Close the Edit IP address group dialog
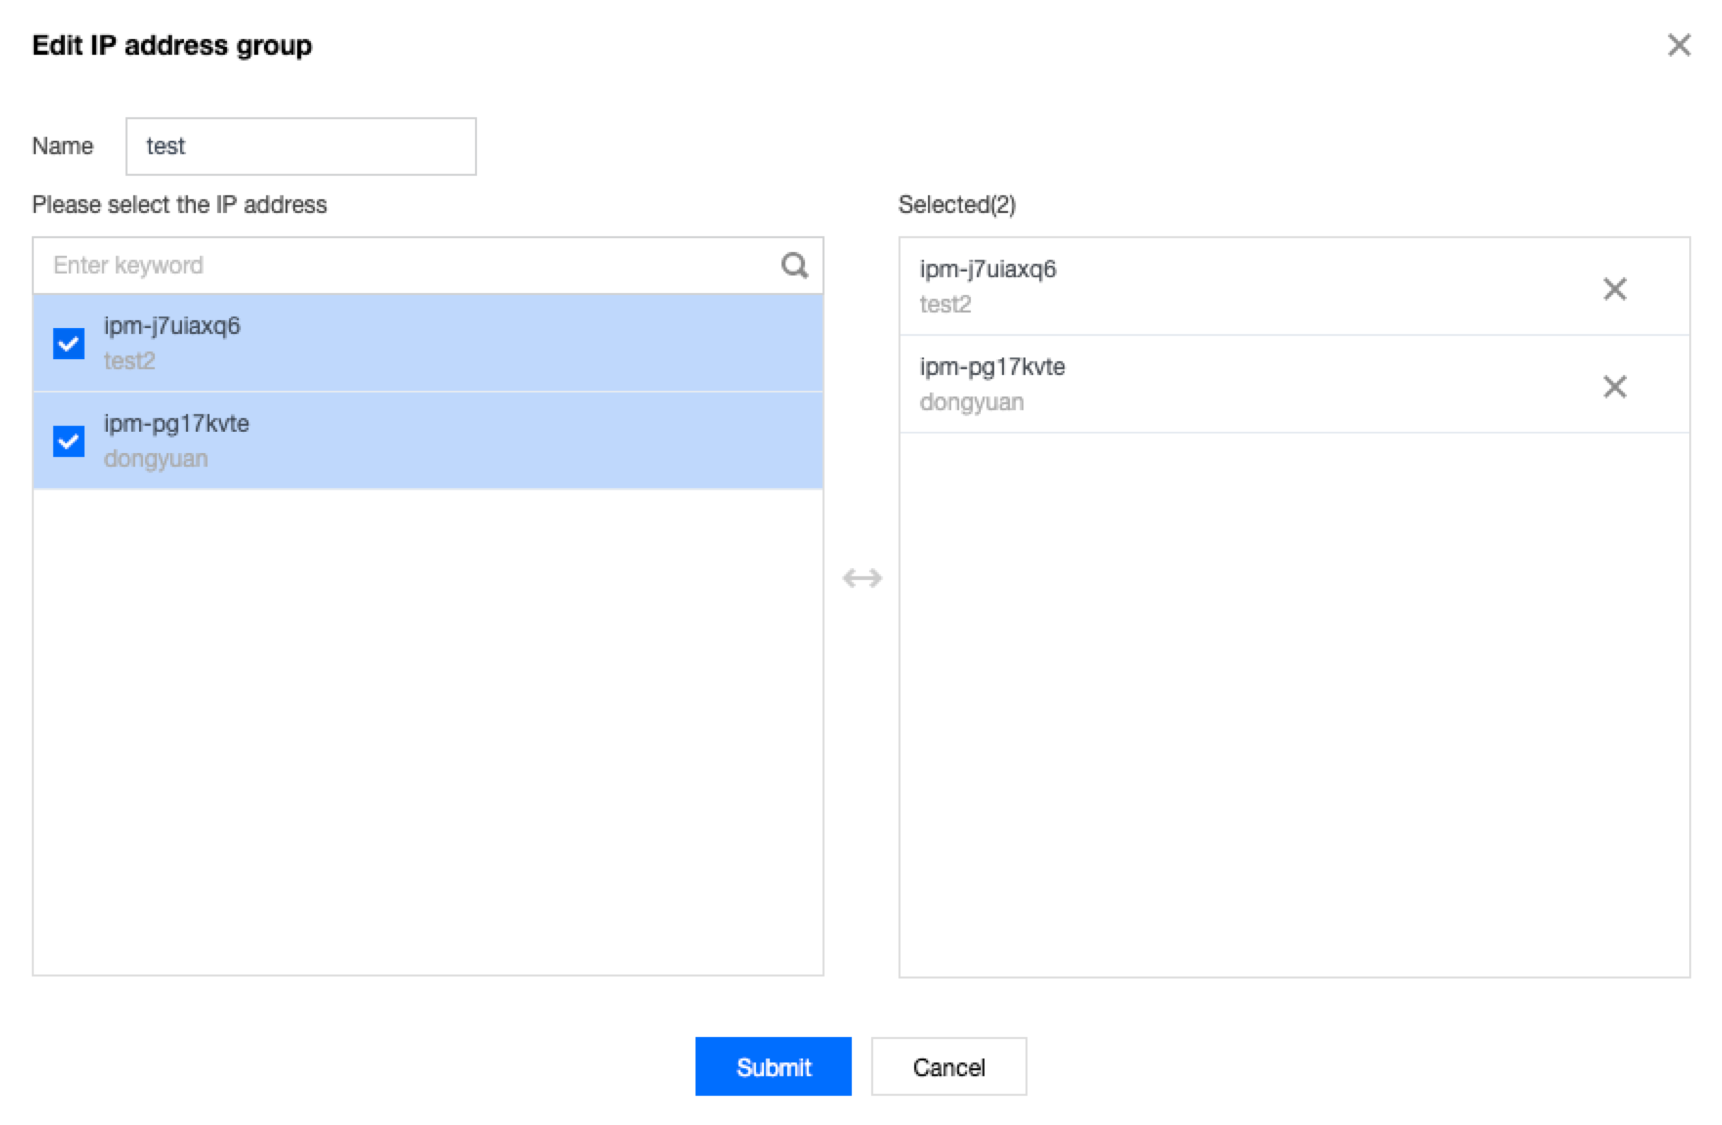Screen dimensions: 1722x1125 point(1679,45)
